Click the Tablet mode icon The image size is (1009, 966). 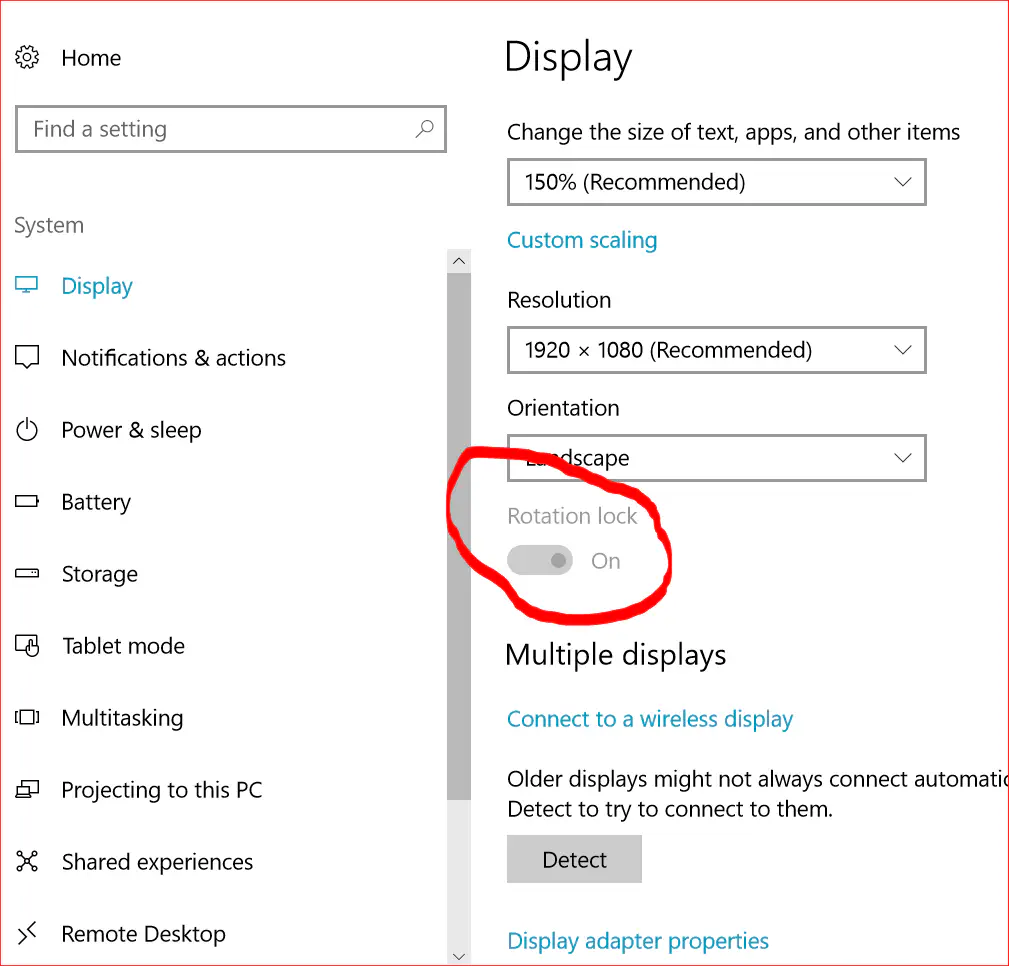point(27,646)
